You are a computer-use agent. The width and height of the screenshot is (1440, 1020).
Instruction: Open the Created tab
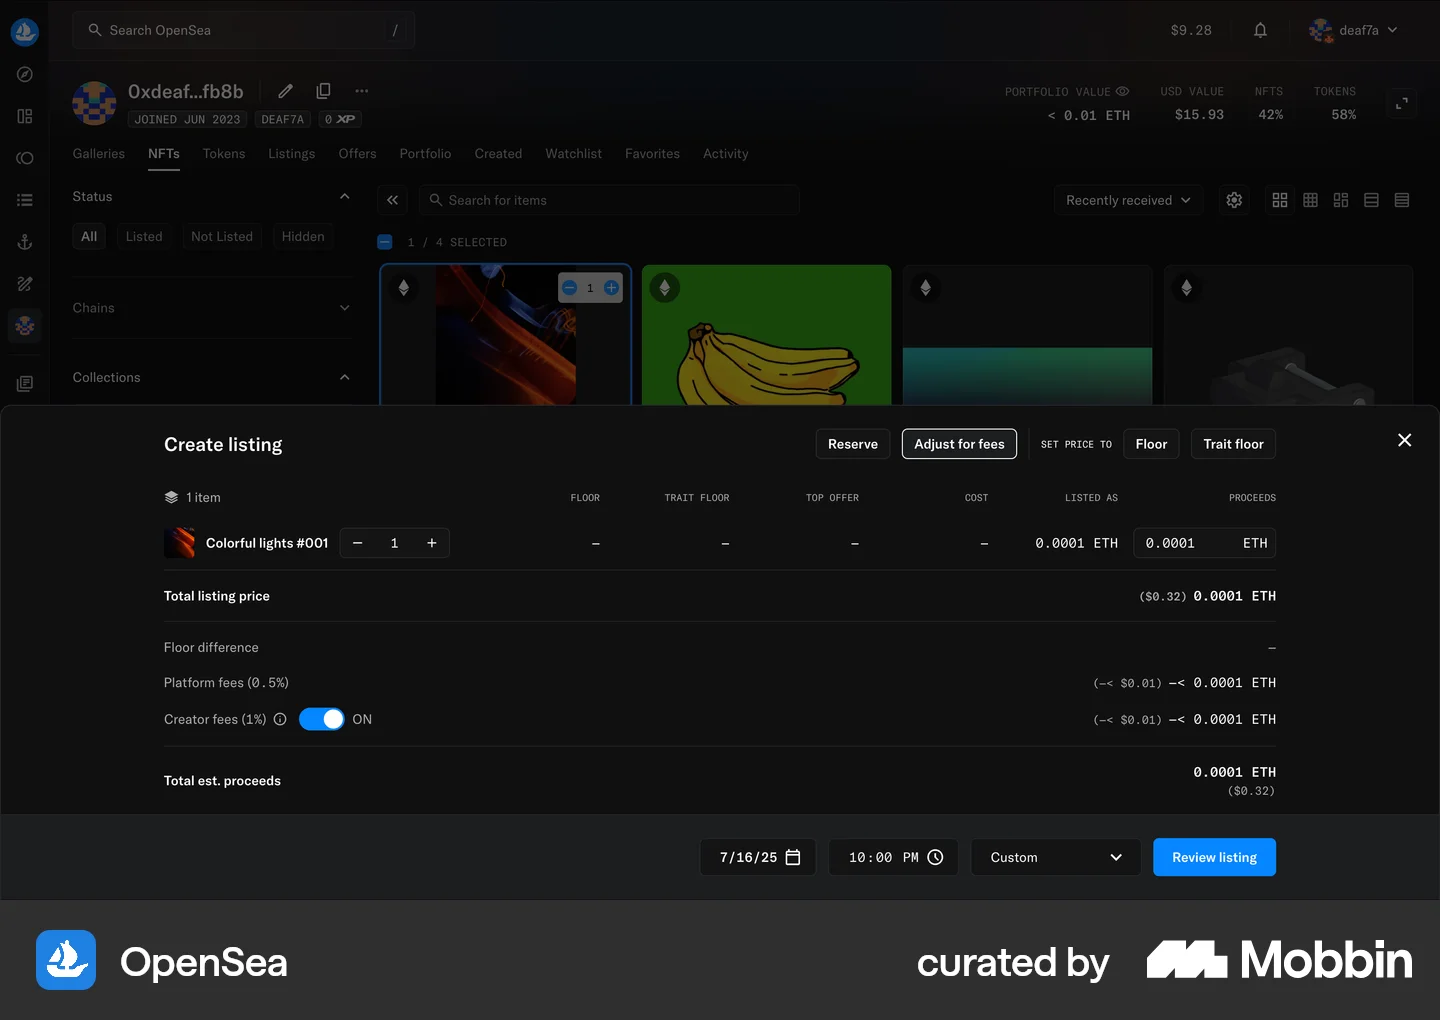click(498, 154)
